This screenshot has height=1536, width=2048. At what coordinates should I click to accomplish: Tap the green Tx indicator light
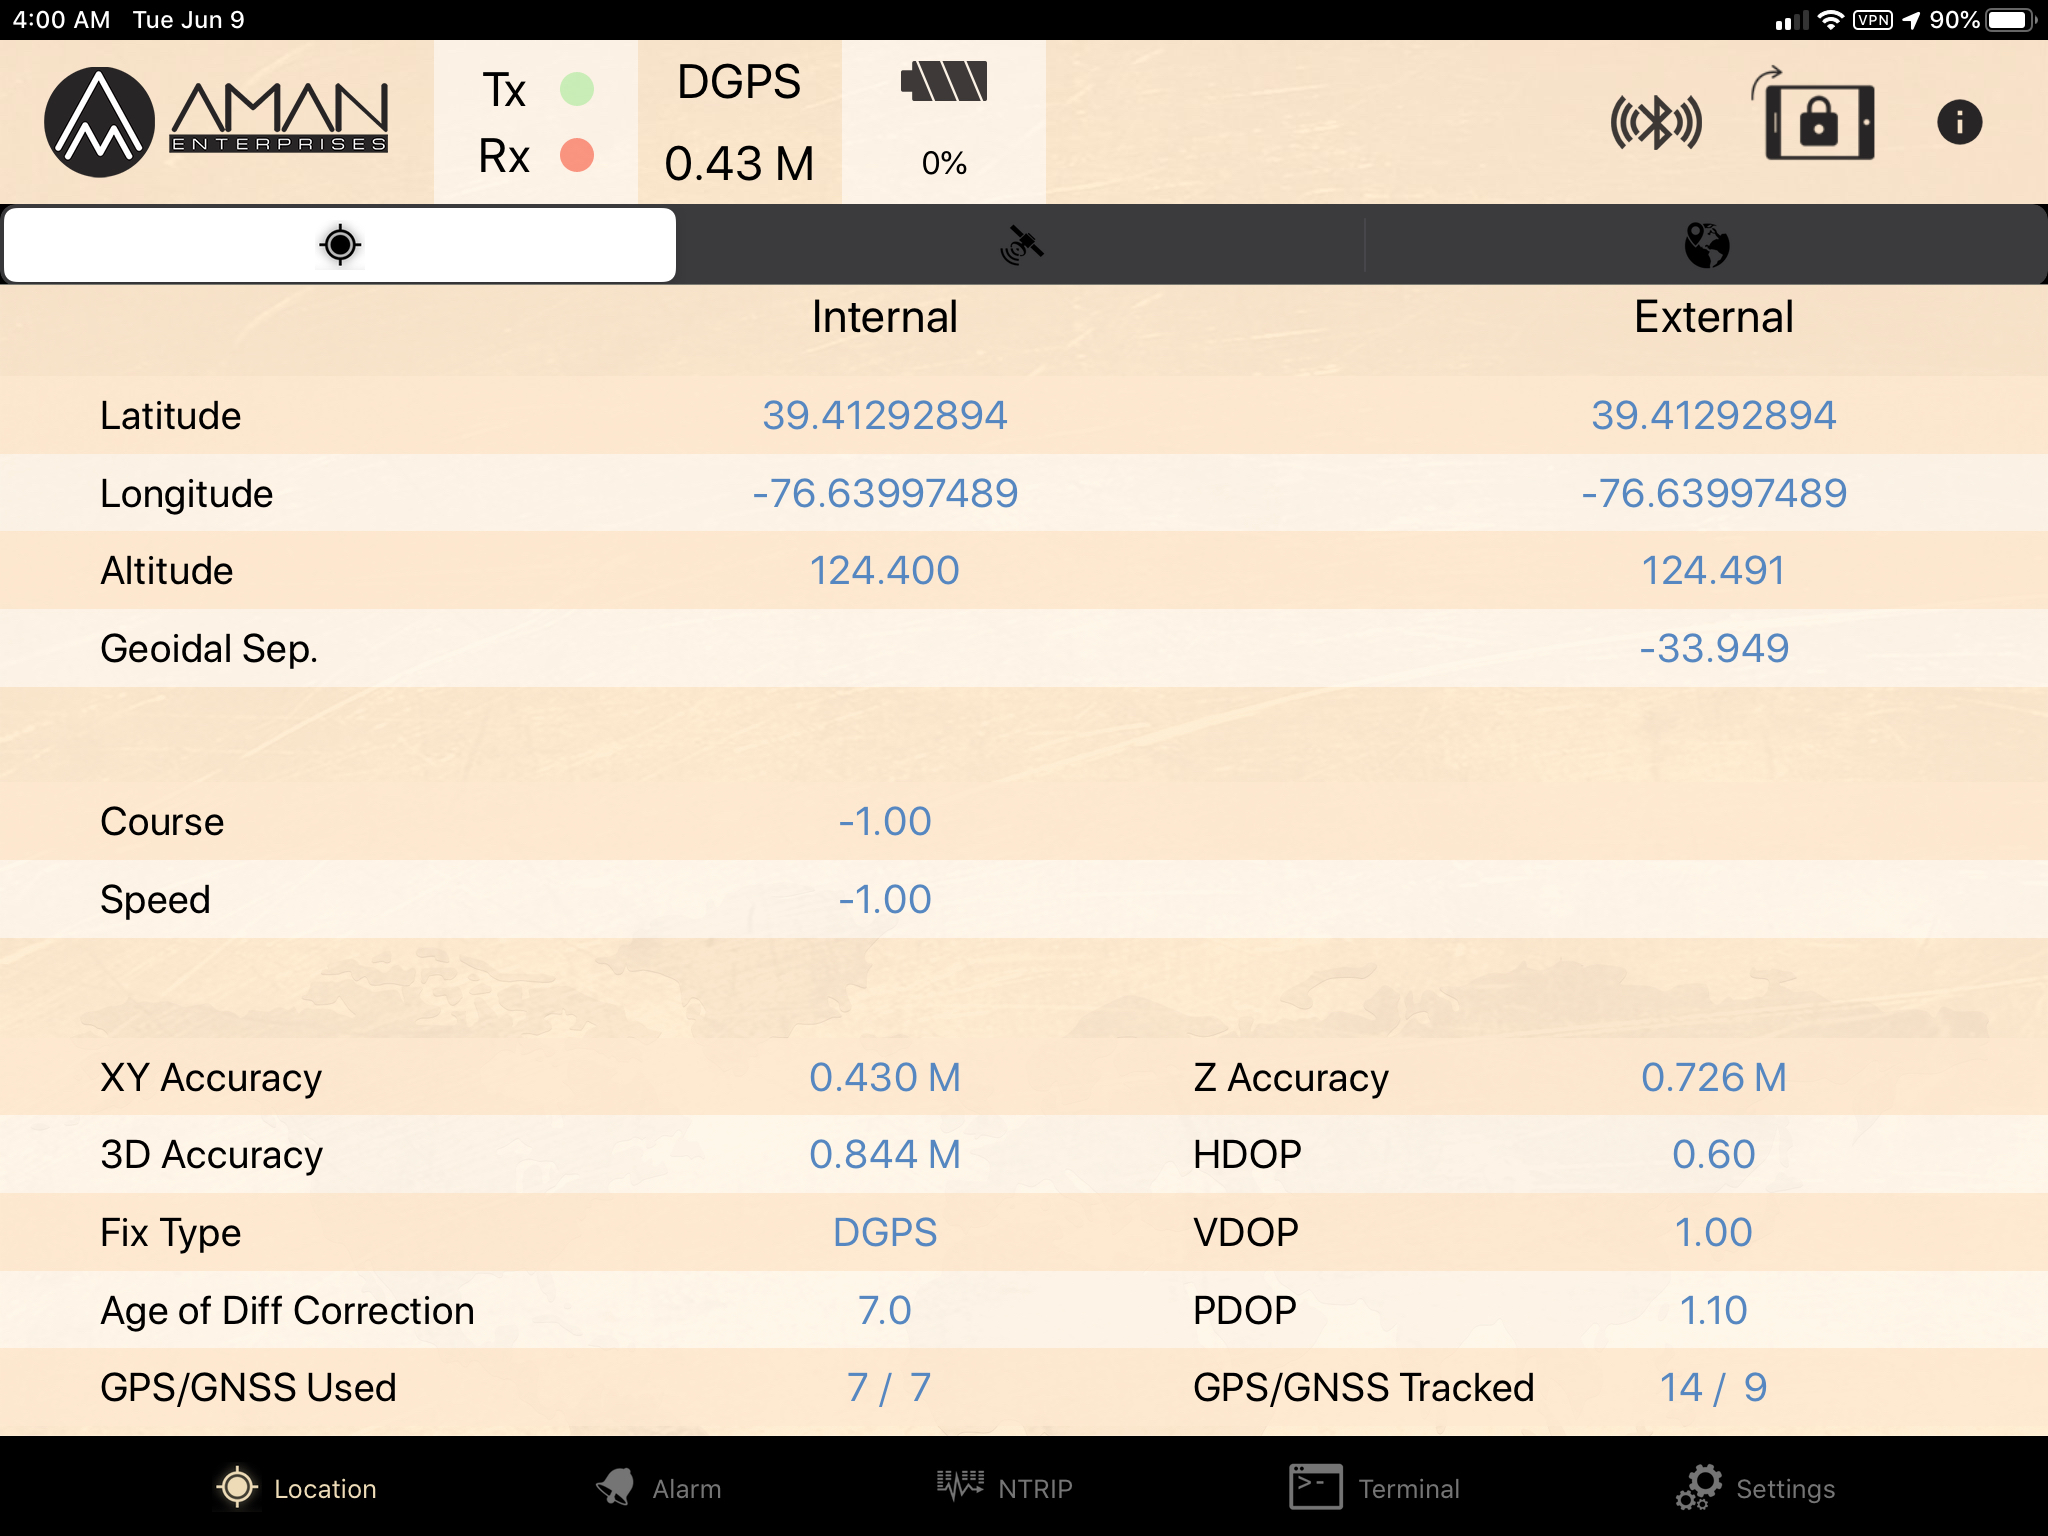tap(577, 89)
